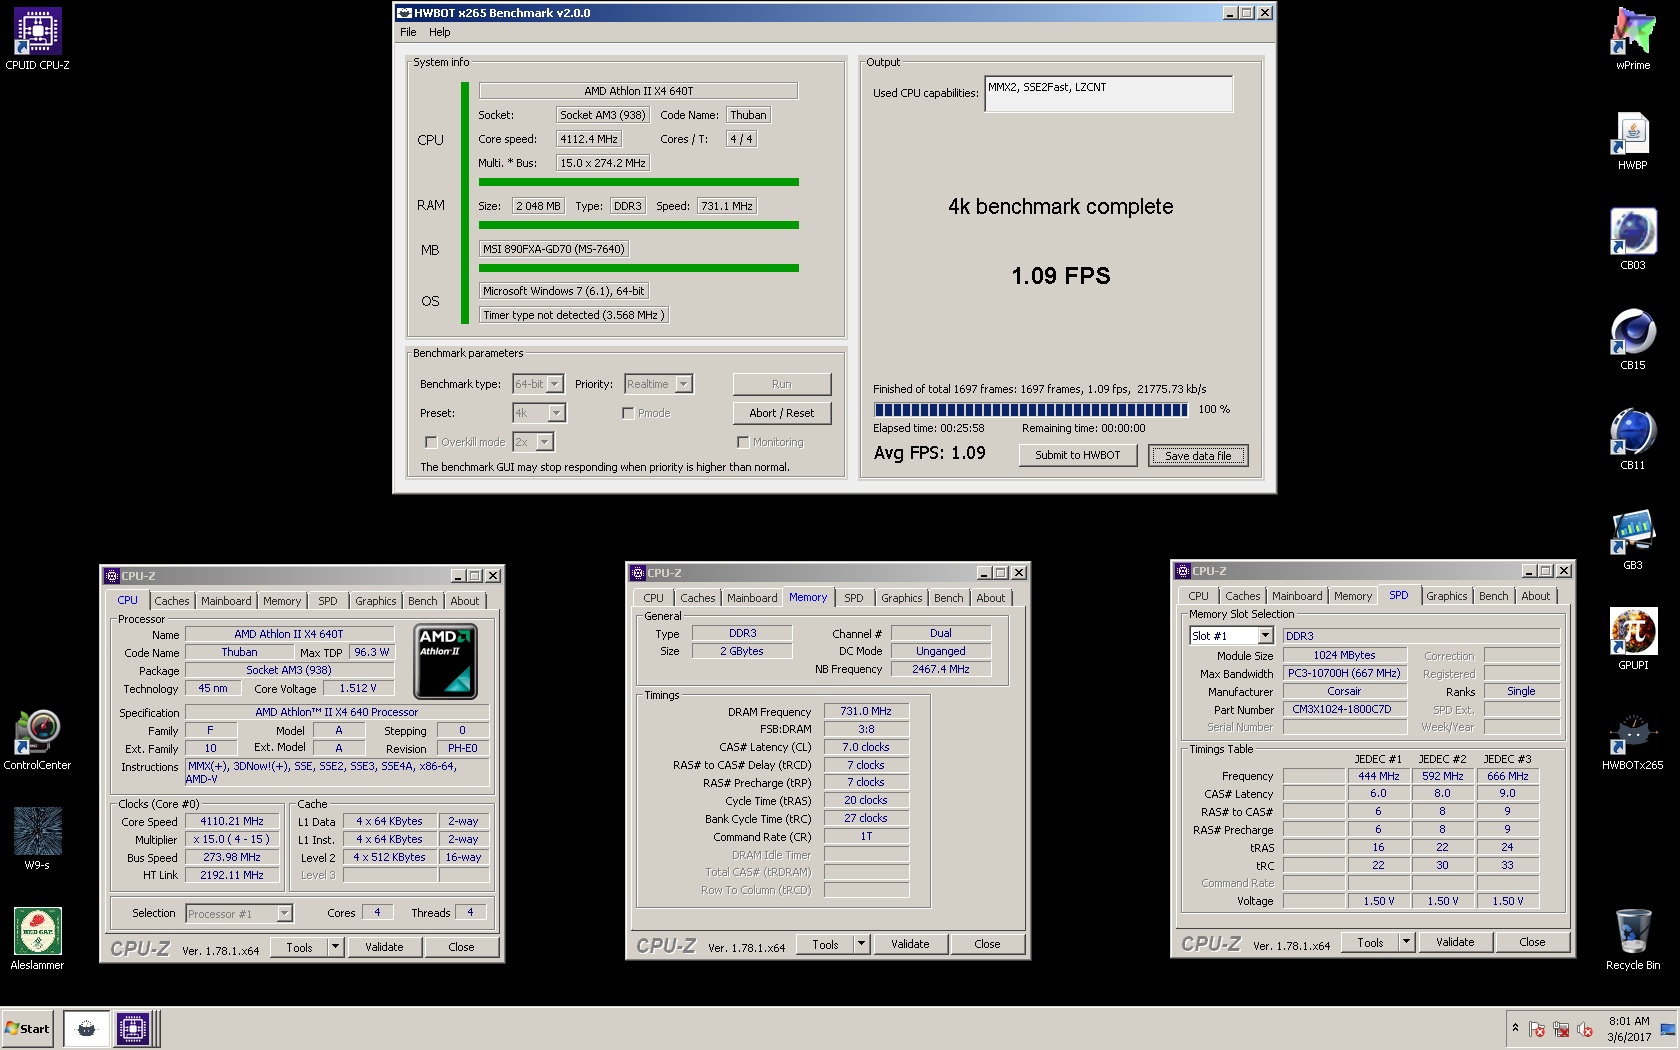The height and width of the screenshot is (1050, 1680).
Task: Click the Max Bandwidth PC3-10700H value
Action: (x=1343, y=673)
